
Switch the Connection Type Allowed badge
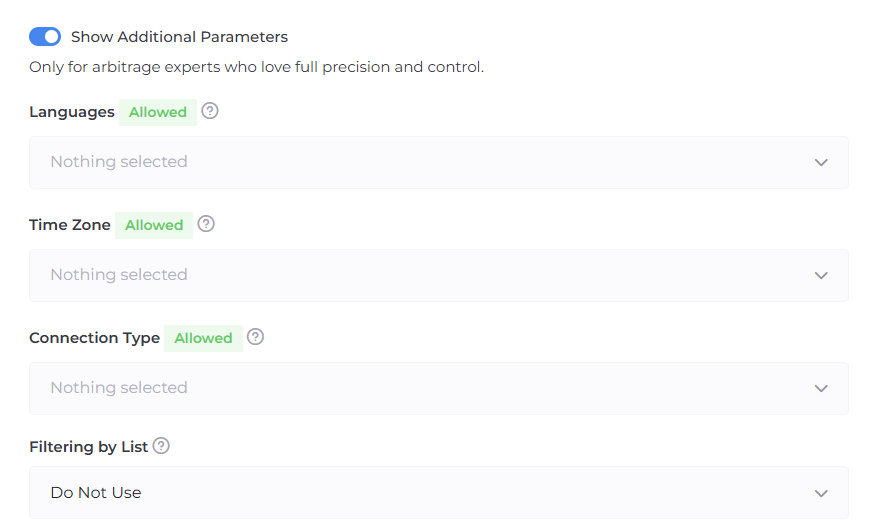point(203,338)
